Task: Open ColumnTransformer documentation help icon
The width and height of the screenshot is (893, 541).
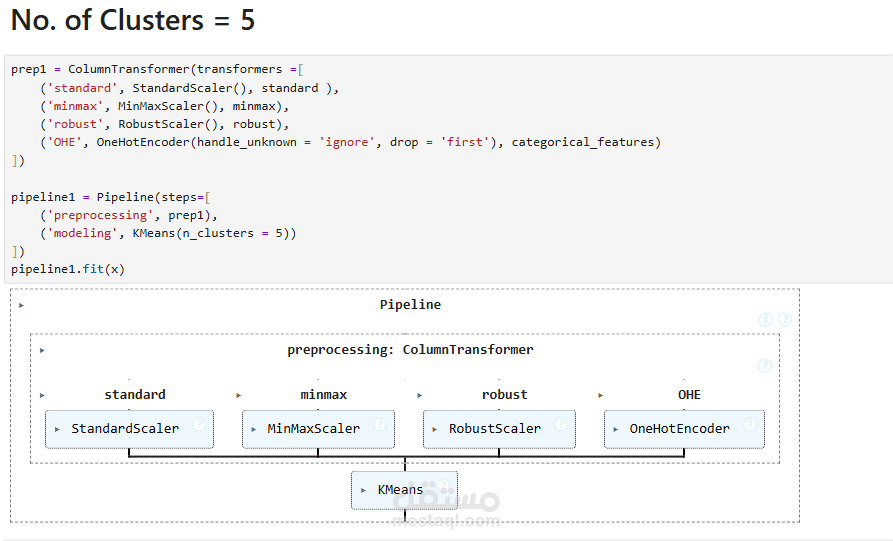Action: [x=765, y=366]
